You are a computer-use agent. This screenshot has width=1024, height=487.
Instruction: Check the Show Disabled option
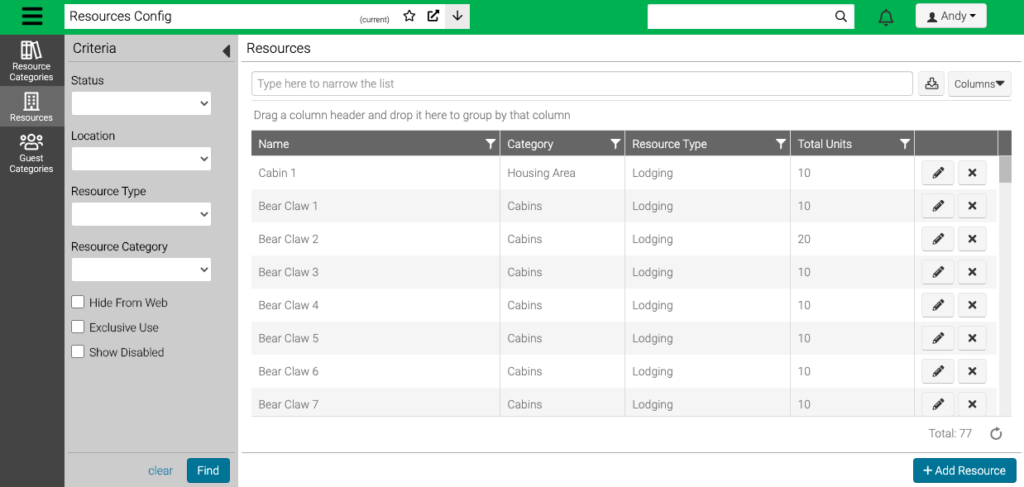click(x=78, y=352)
